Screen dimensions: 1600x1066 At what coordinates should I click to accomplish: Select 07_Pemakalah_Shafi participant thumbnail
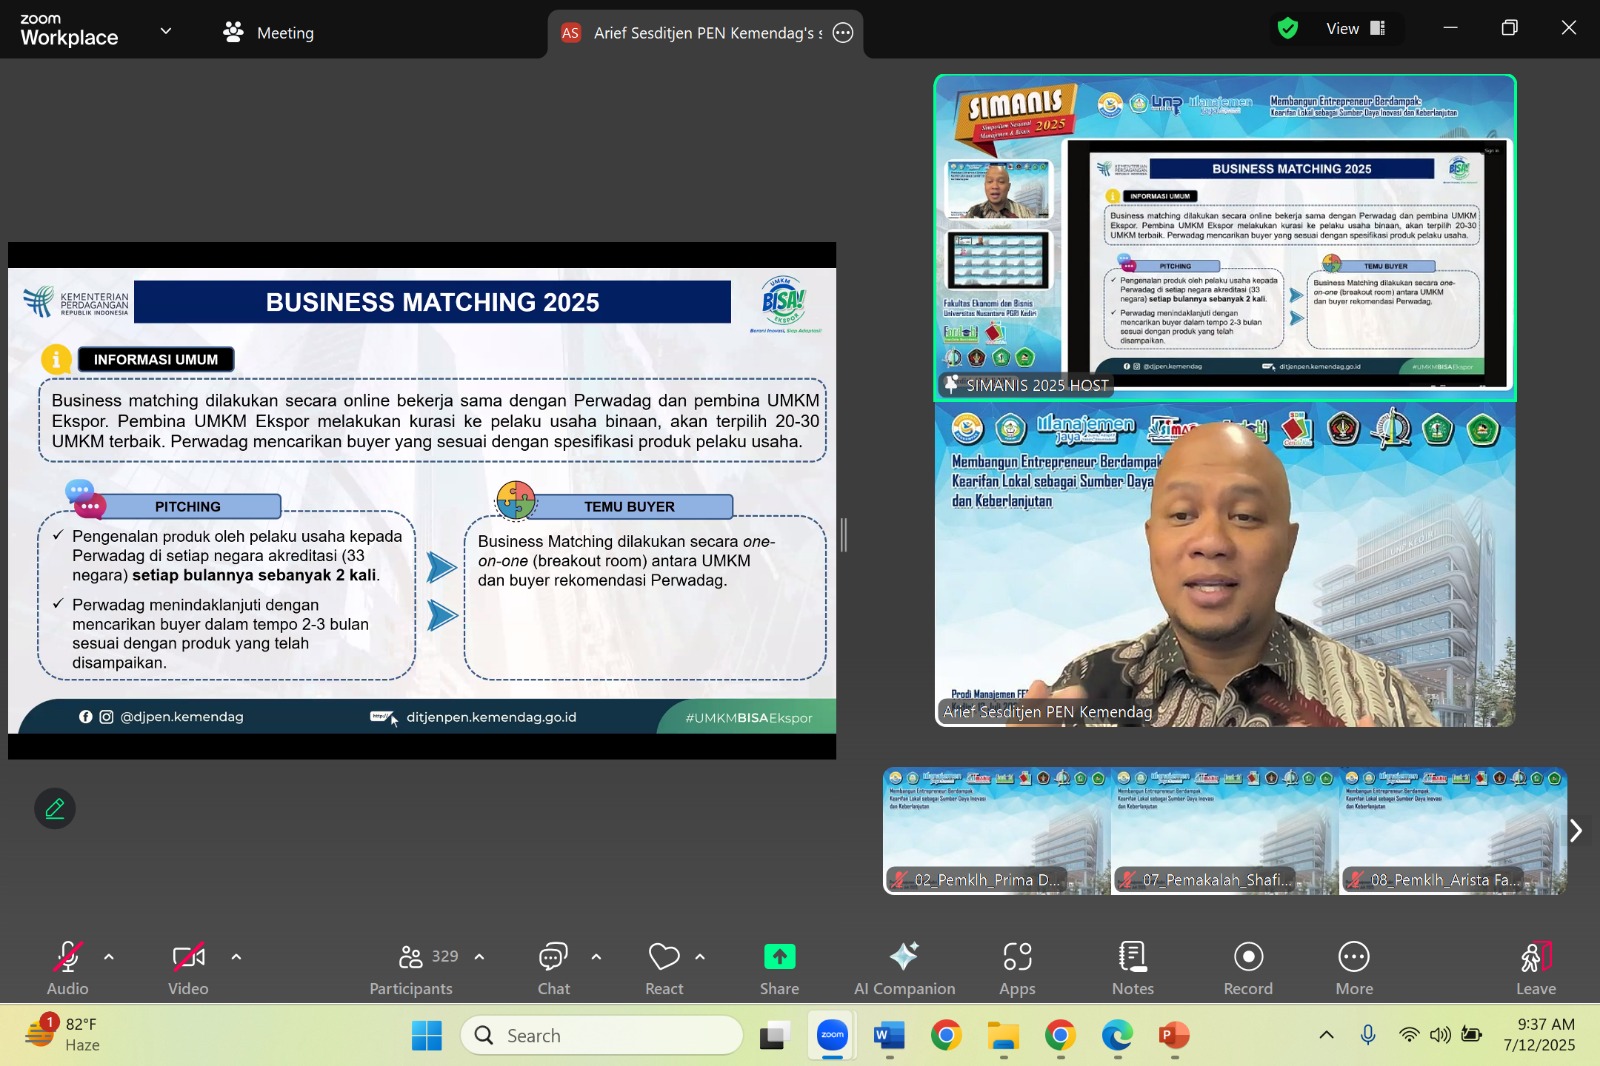1225,831
